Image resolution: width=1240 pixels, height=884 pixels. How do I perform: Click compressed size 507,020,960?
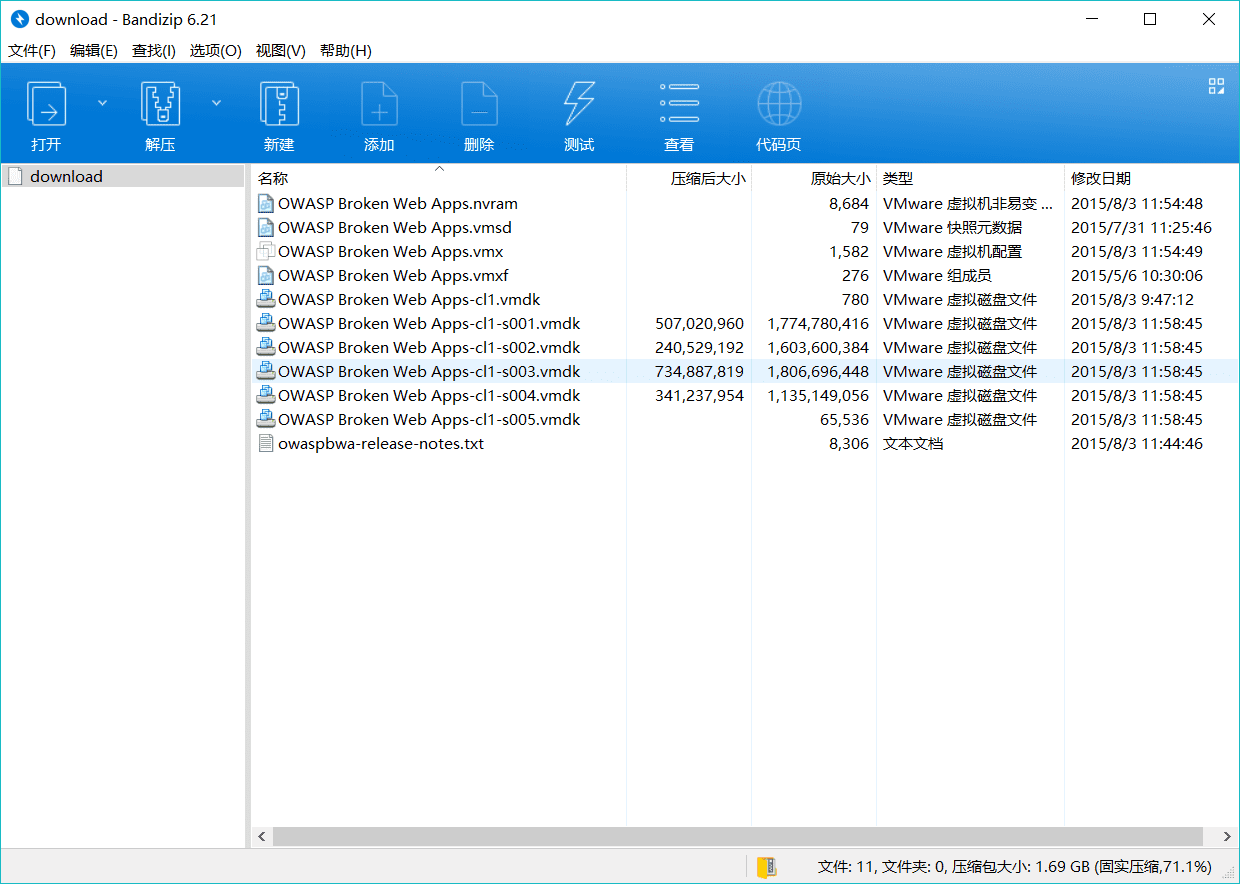coord(700,323)
